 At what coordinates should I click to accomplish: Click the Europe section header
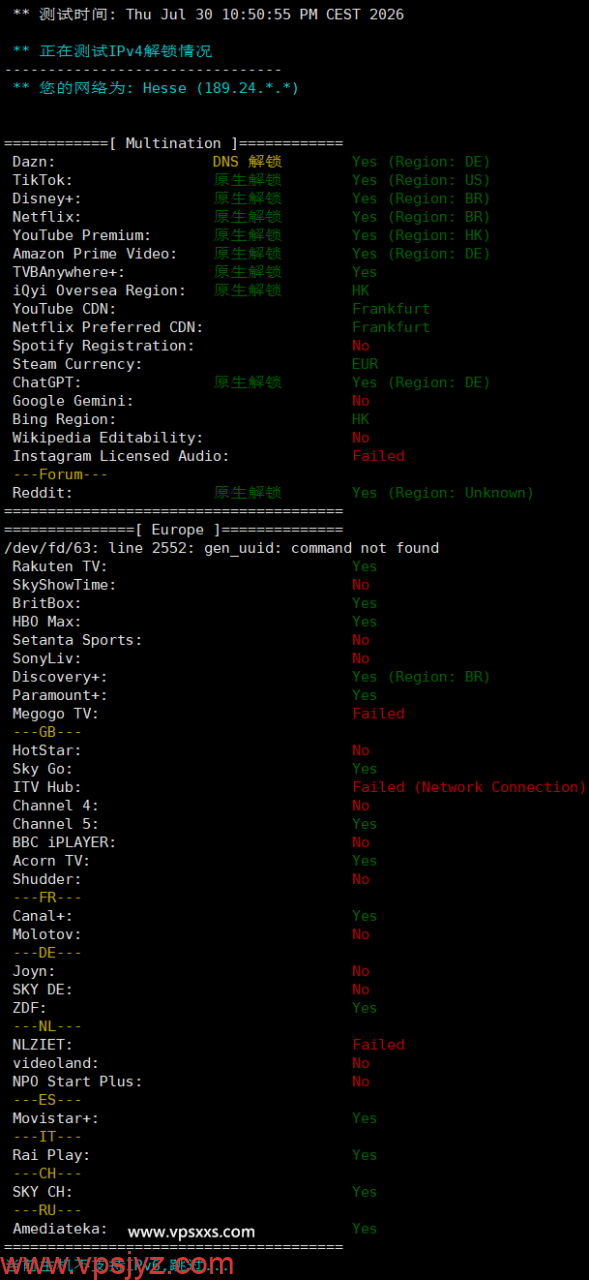[x=174, y=530]
